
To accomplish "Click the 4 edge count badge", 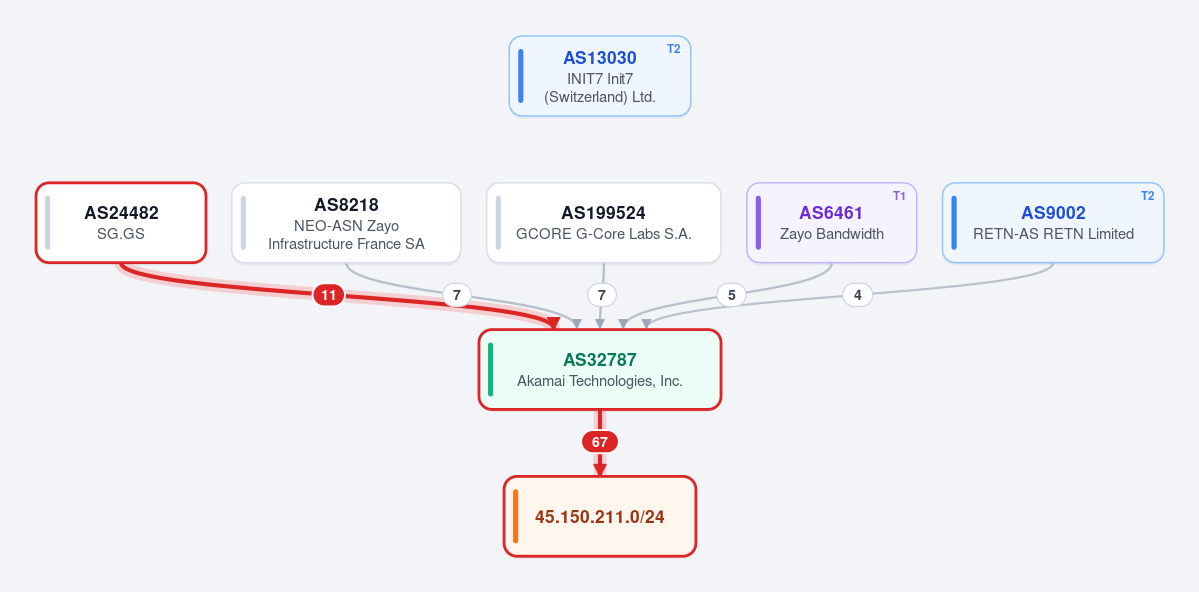I will tap(857, 294).
